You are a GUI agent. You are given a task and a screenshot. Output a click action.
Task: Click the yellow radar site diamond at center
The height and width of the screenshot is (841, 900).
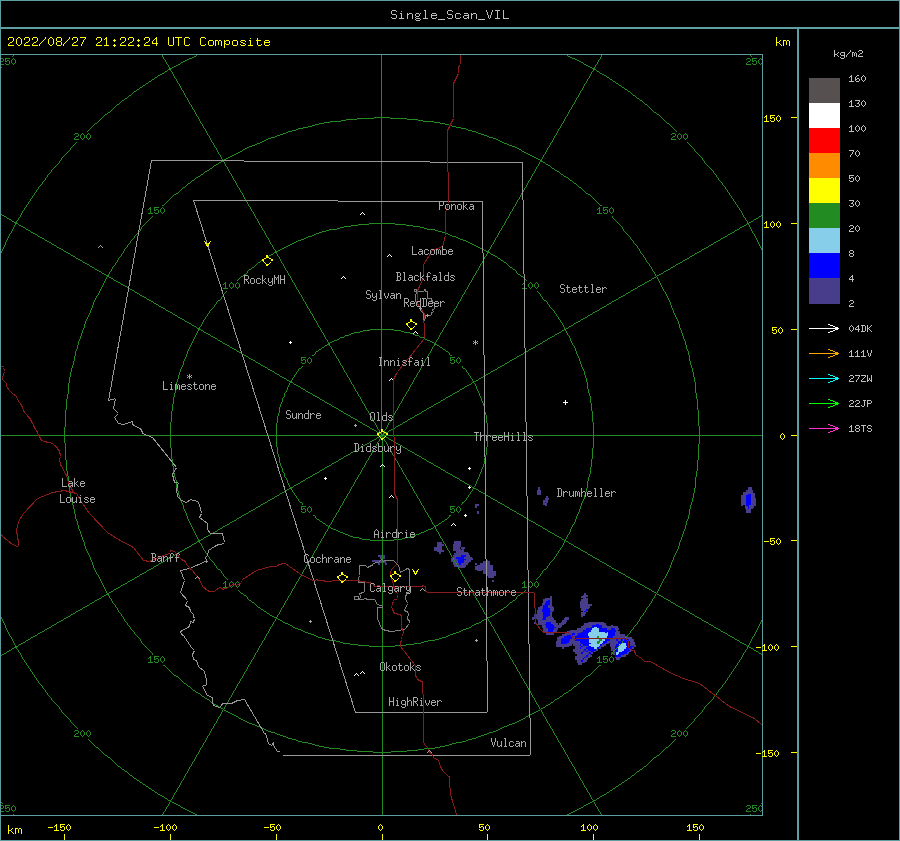pyautogui.click(x=382, y=435)
